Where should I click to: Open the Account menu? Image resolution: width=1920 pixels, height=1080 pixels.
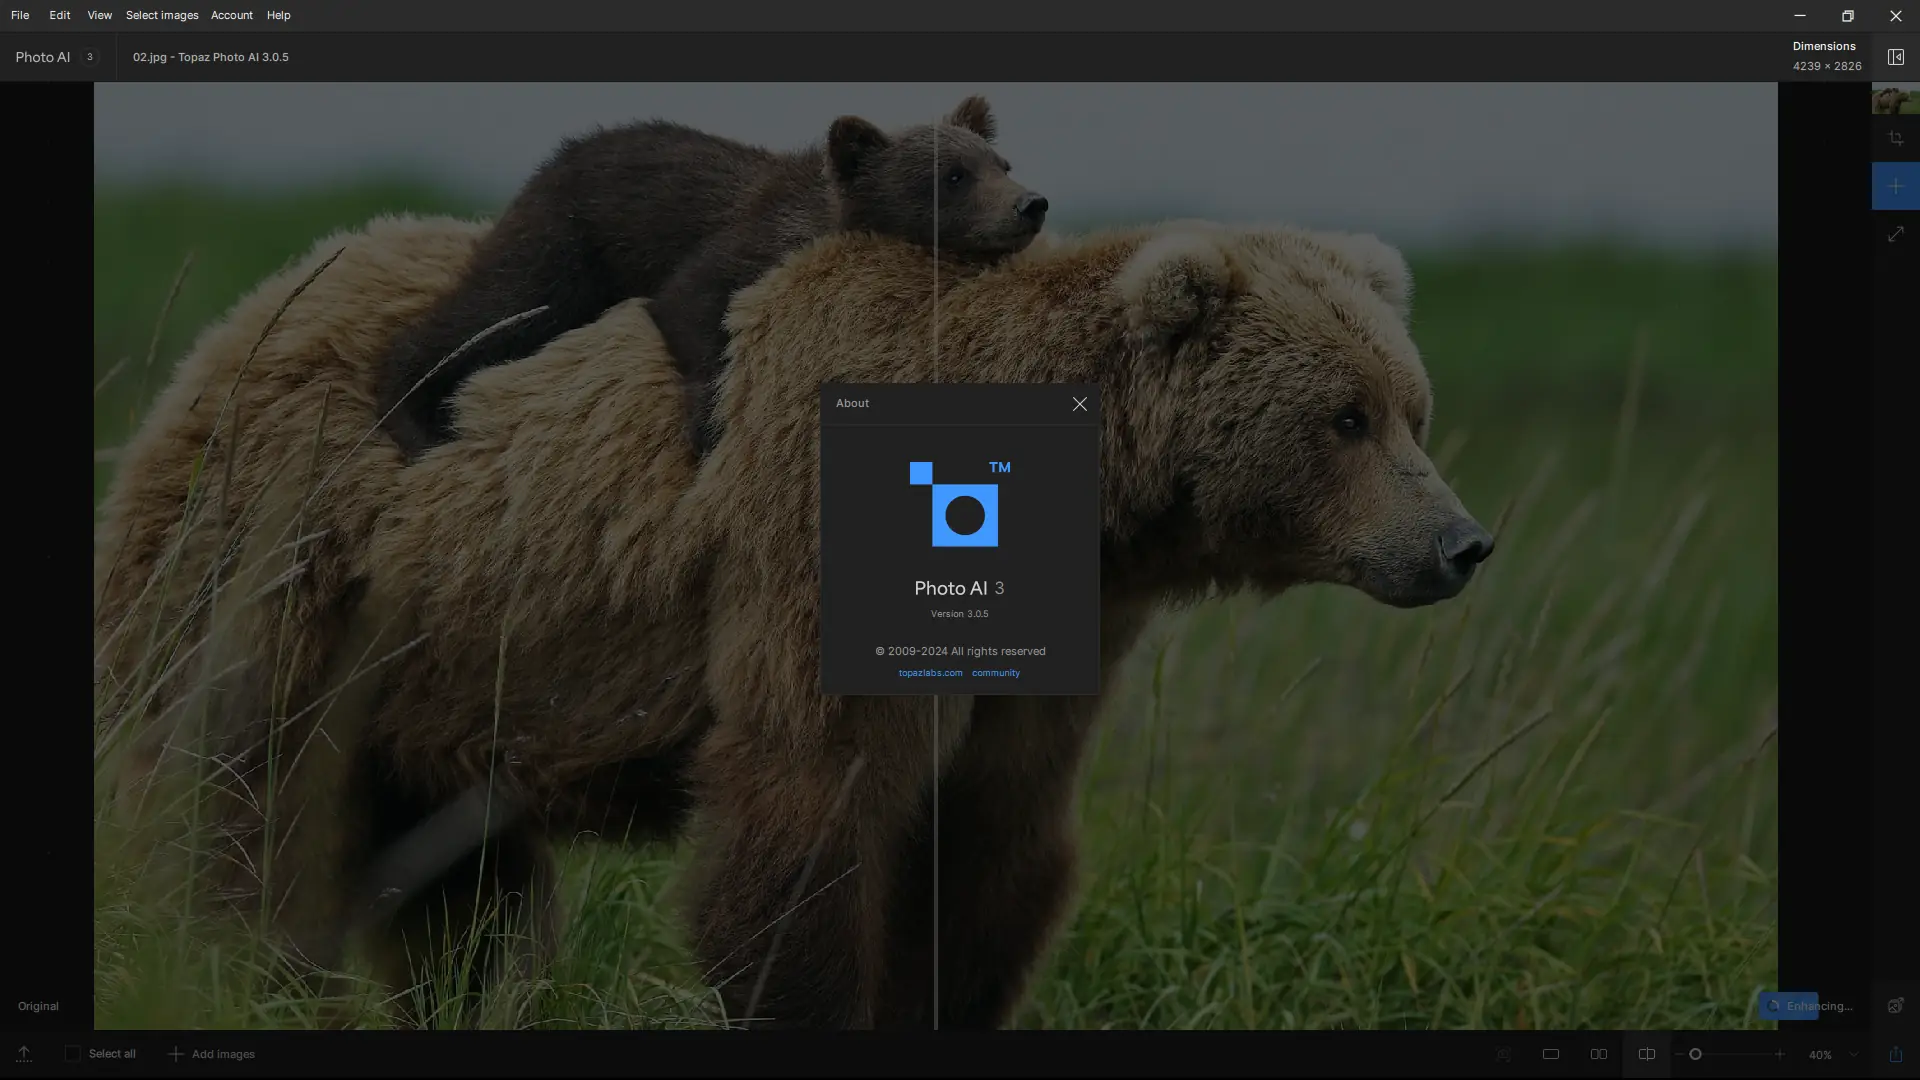click(231, 15)
